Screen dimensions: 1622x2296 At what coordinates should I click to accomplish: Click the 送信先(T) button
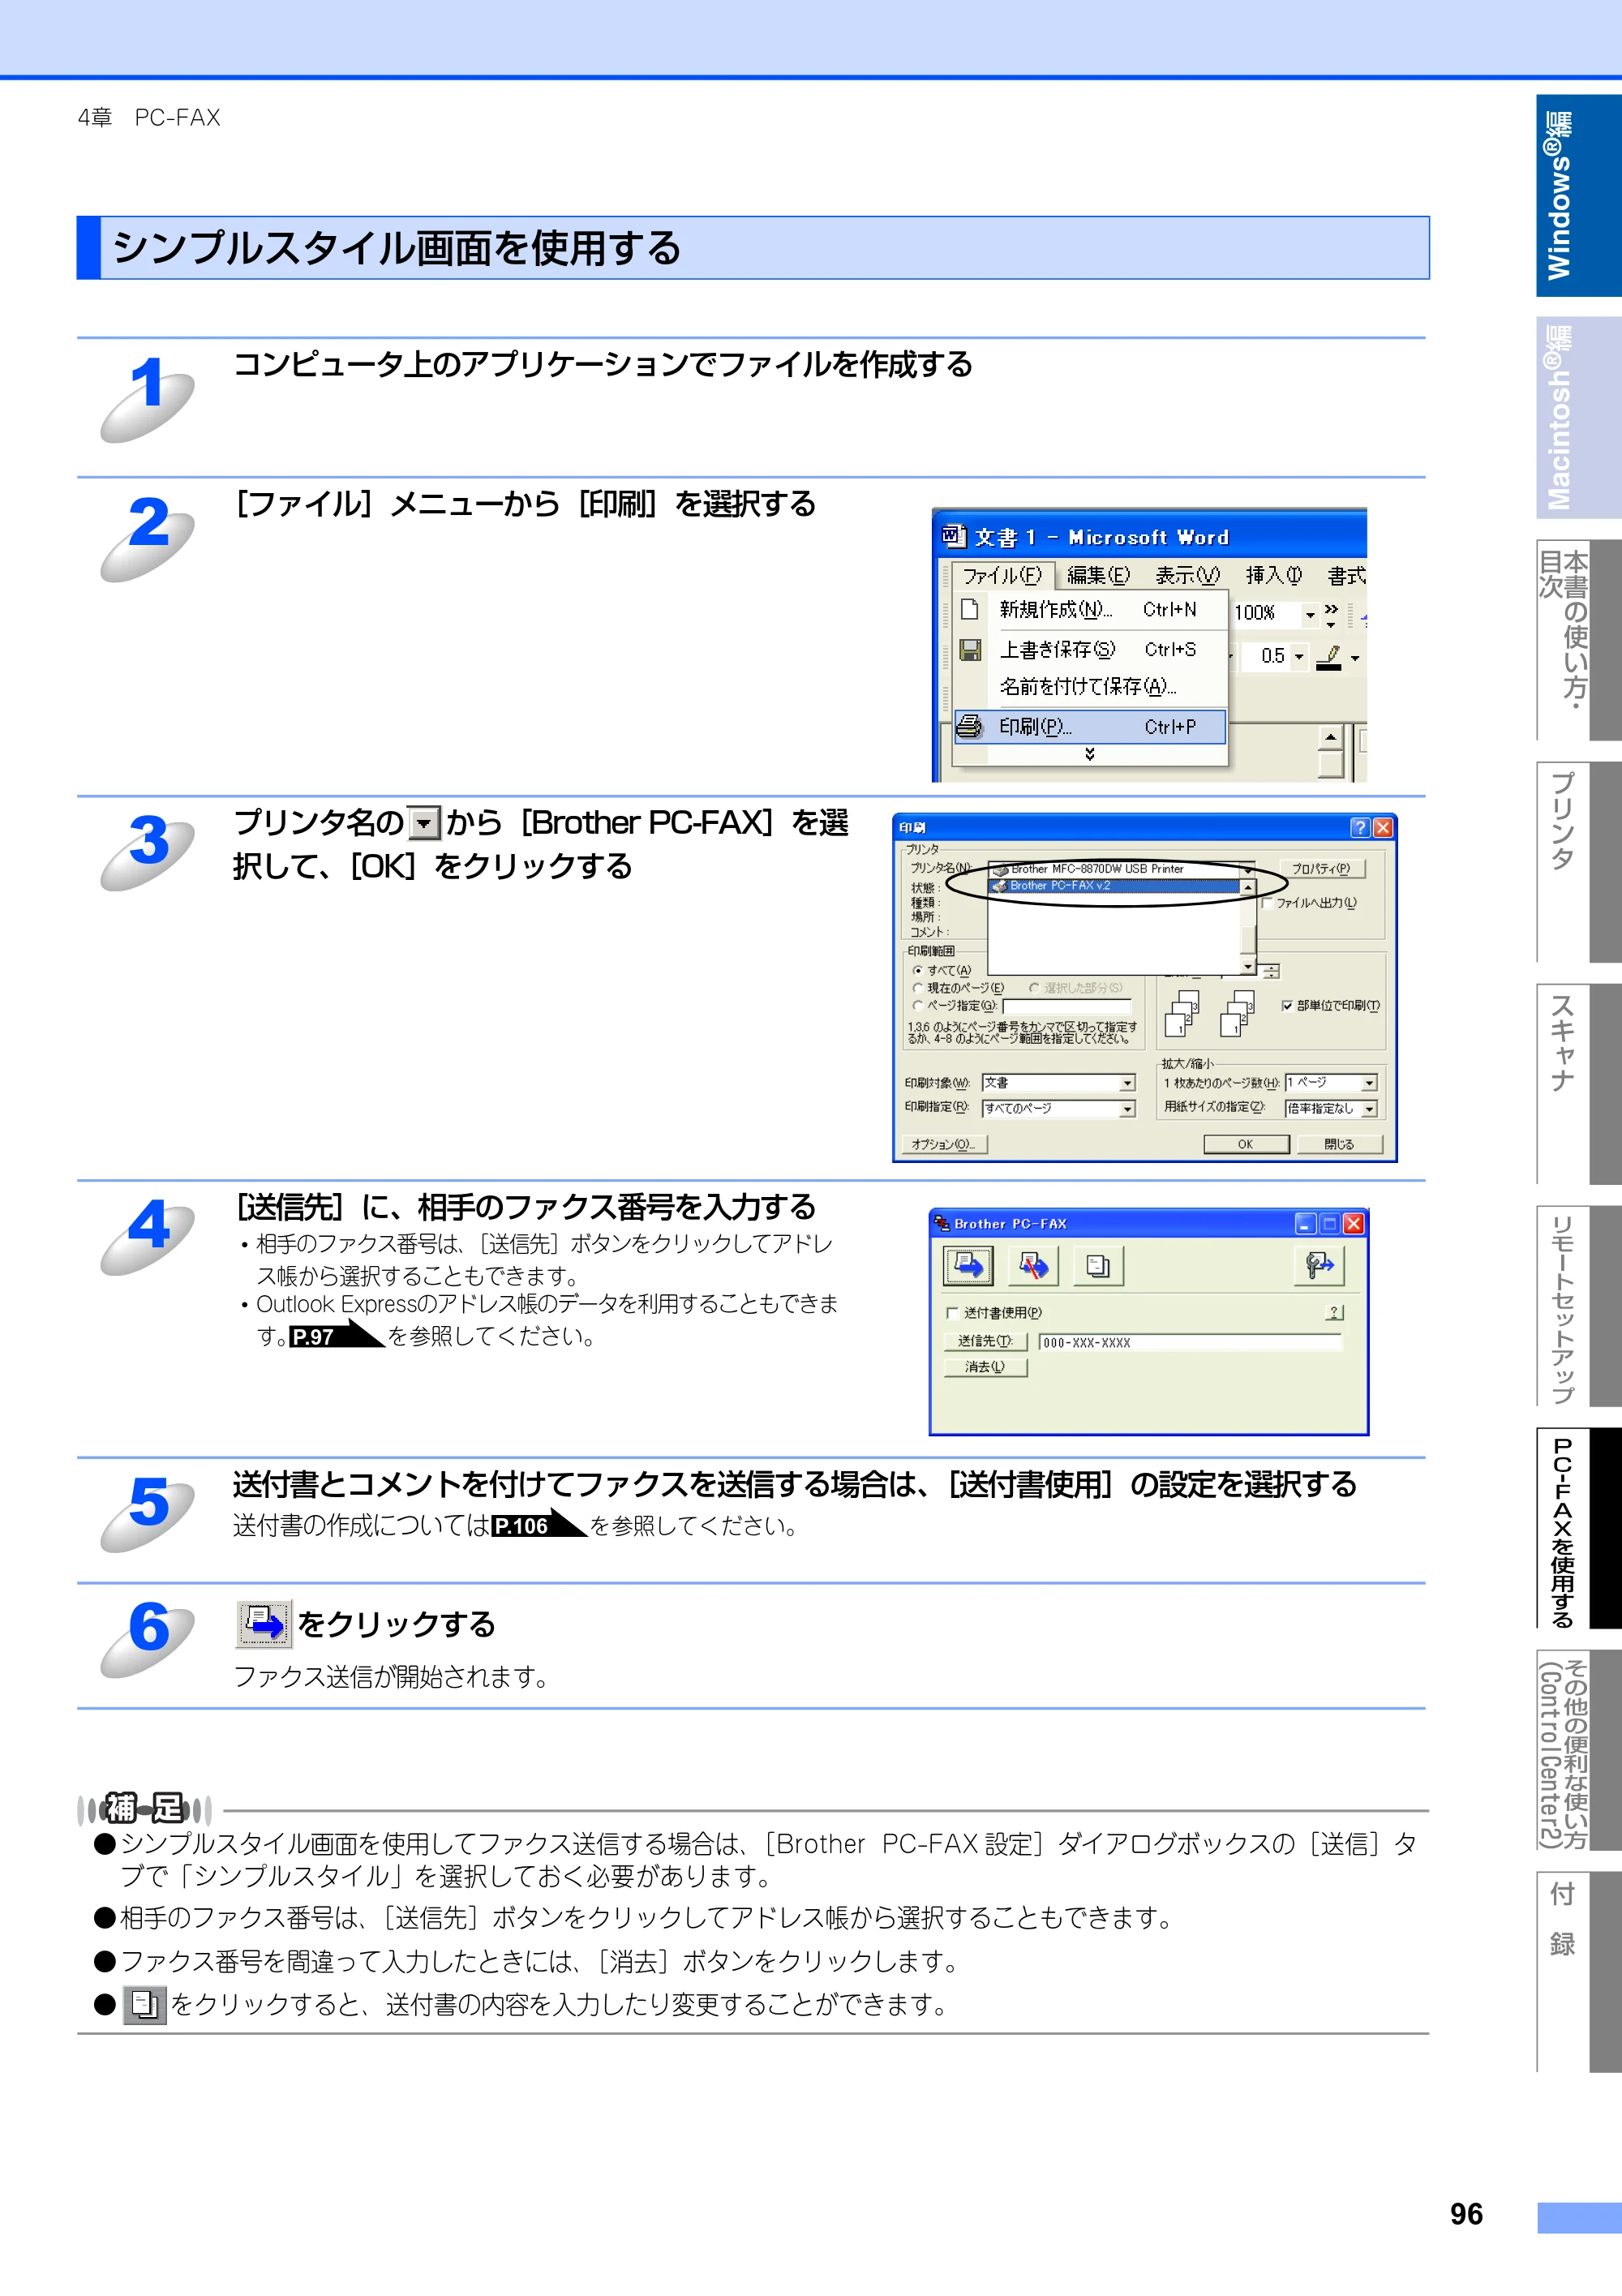point(985,1341)
